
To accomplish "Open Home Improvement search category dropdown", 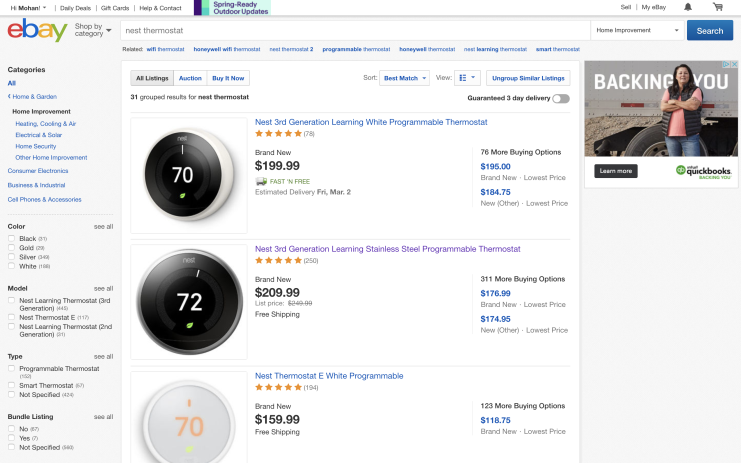I will [638, 30].
